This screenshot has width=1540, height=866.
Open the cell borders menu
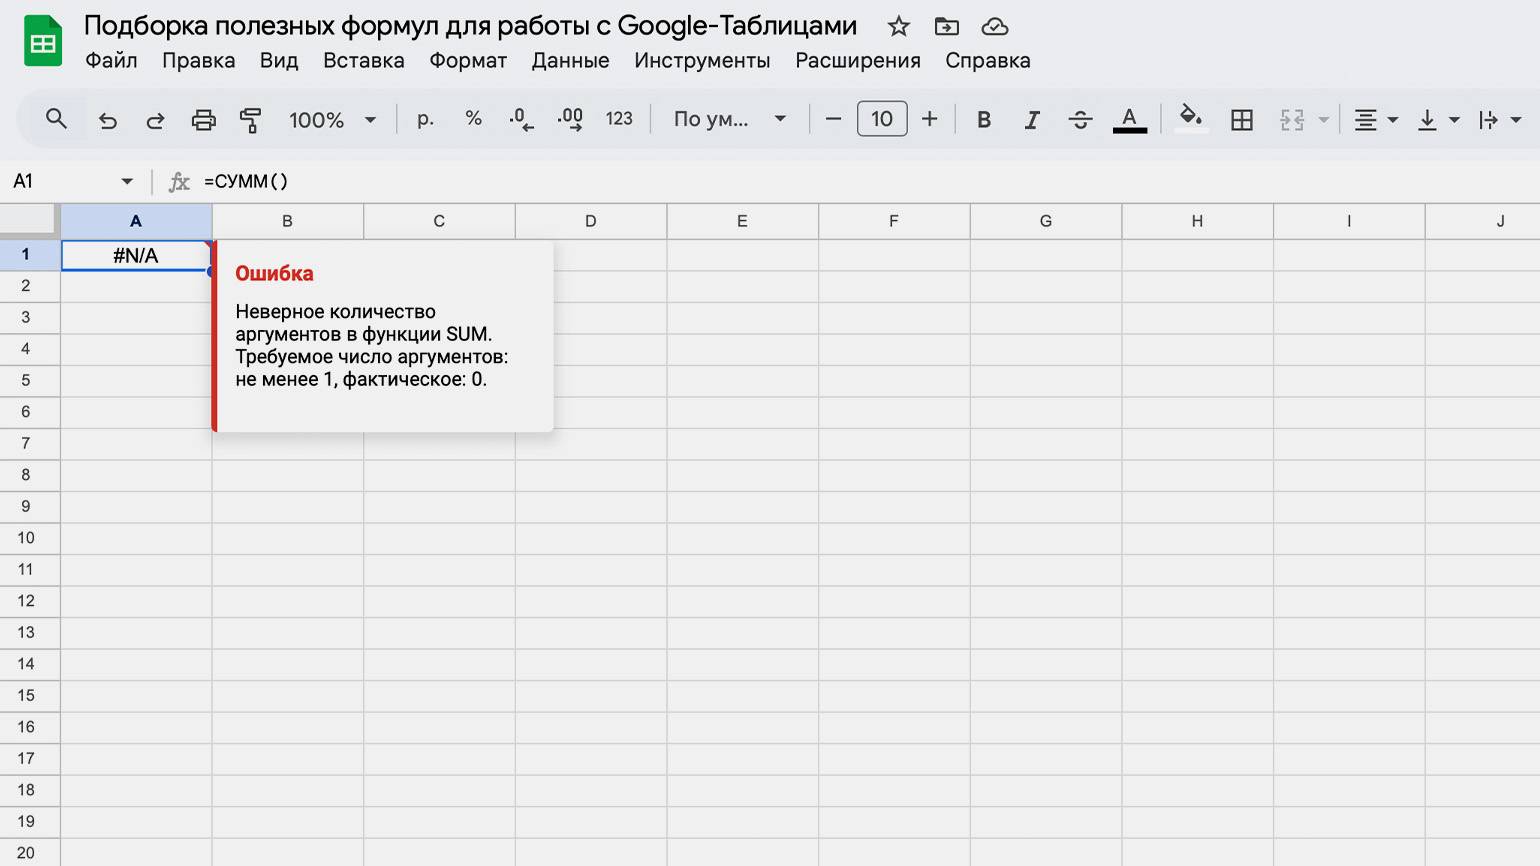pyautogui.click(x=1242, y=120)
